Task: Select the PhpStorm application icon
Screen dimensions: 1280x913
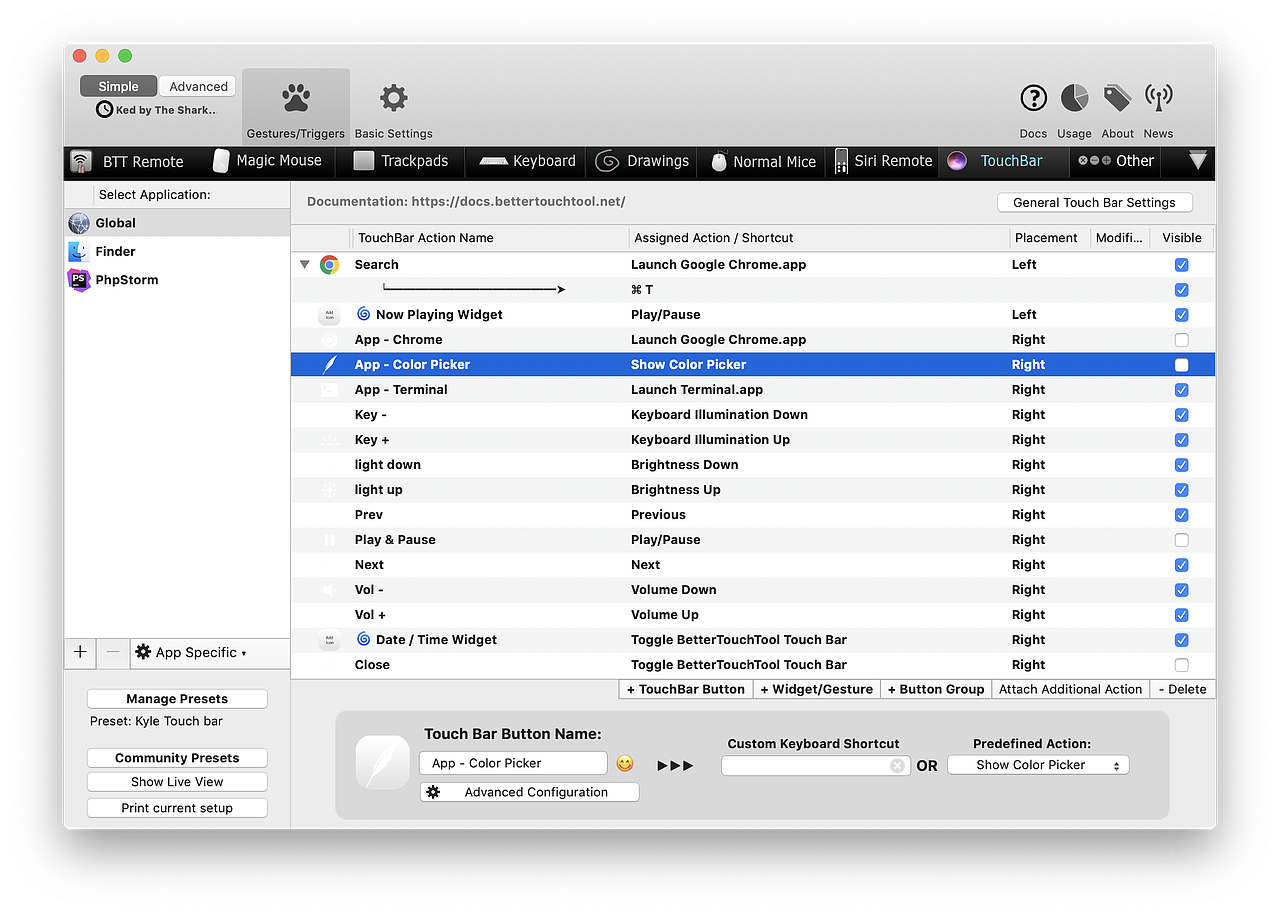Action: 79,280
